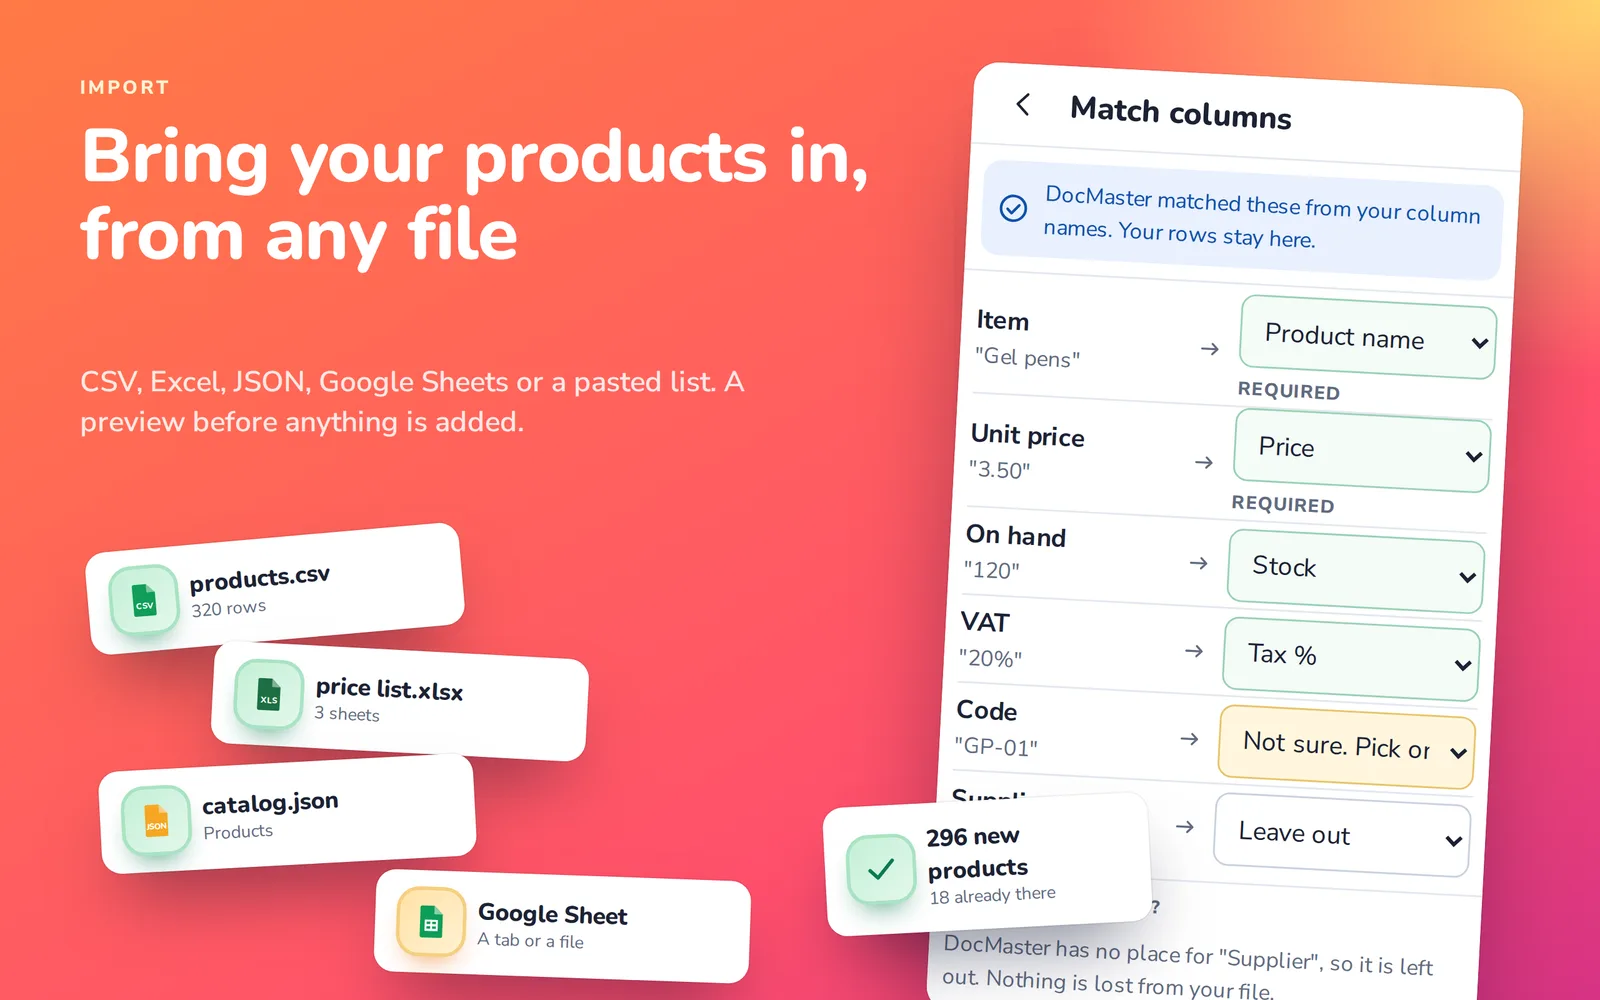Open the Product name dropdown for Item
The width and height of the screenshot is (1600, 1000).
coord(1367,337)
